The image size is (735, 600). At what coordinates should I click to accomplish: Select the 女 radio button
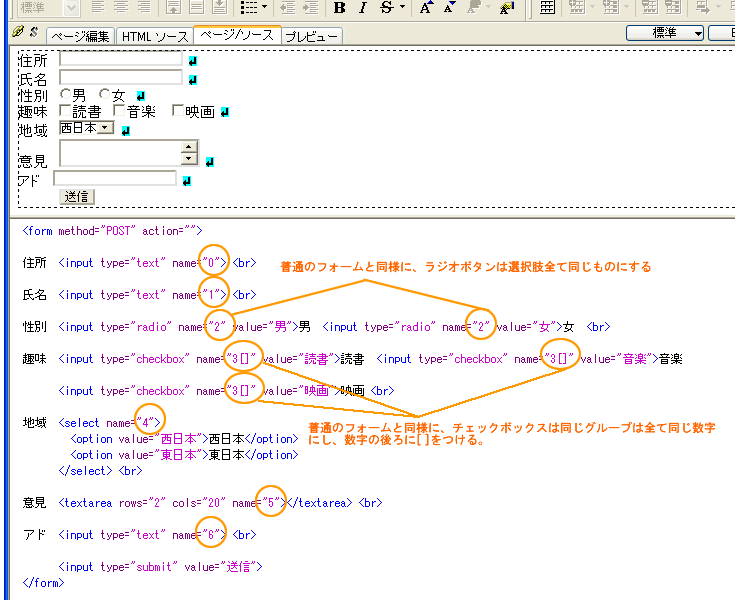[x=104, y=94]
